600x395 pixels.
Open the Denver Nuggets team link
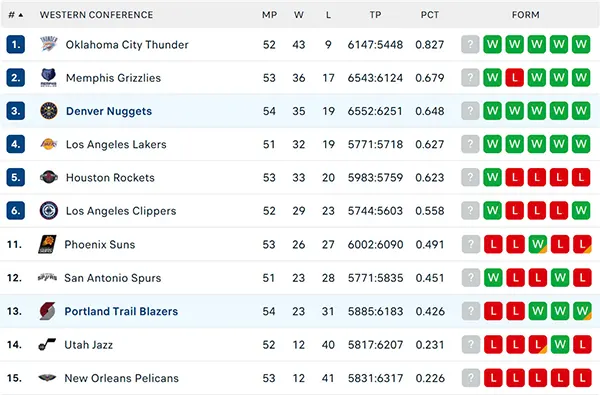109,111
